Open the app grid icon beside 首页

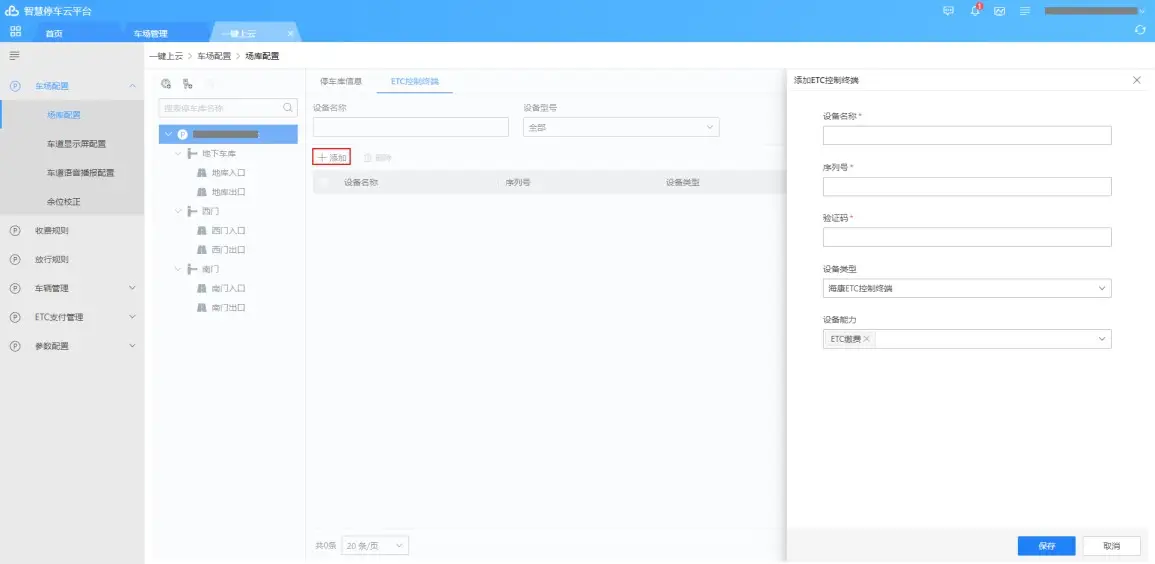(15, 32)
